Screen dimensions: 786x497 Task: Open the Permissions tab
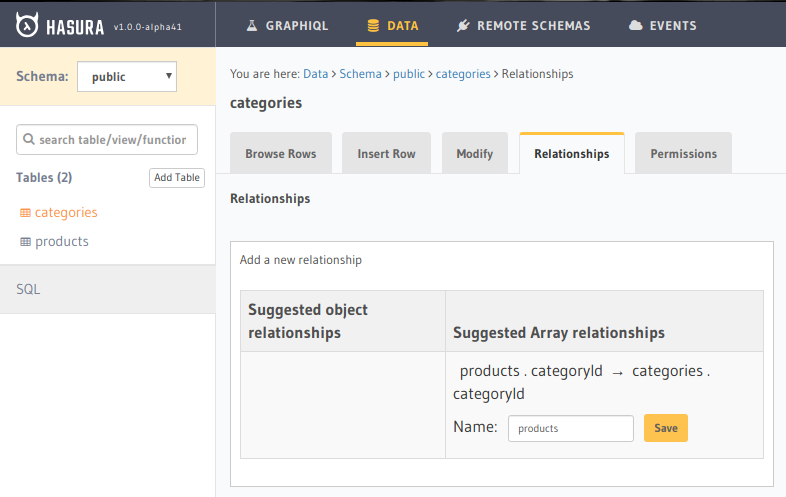point(683,154)
